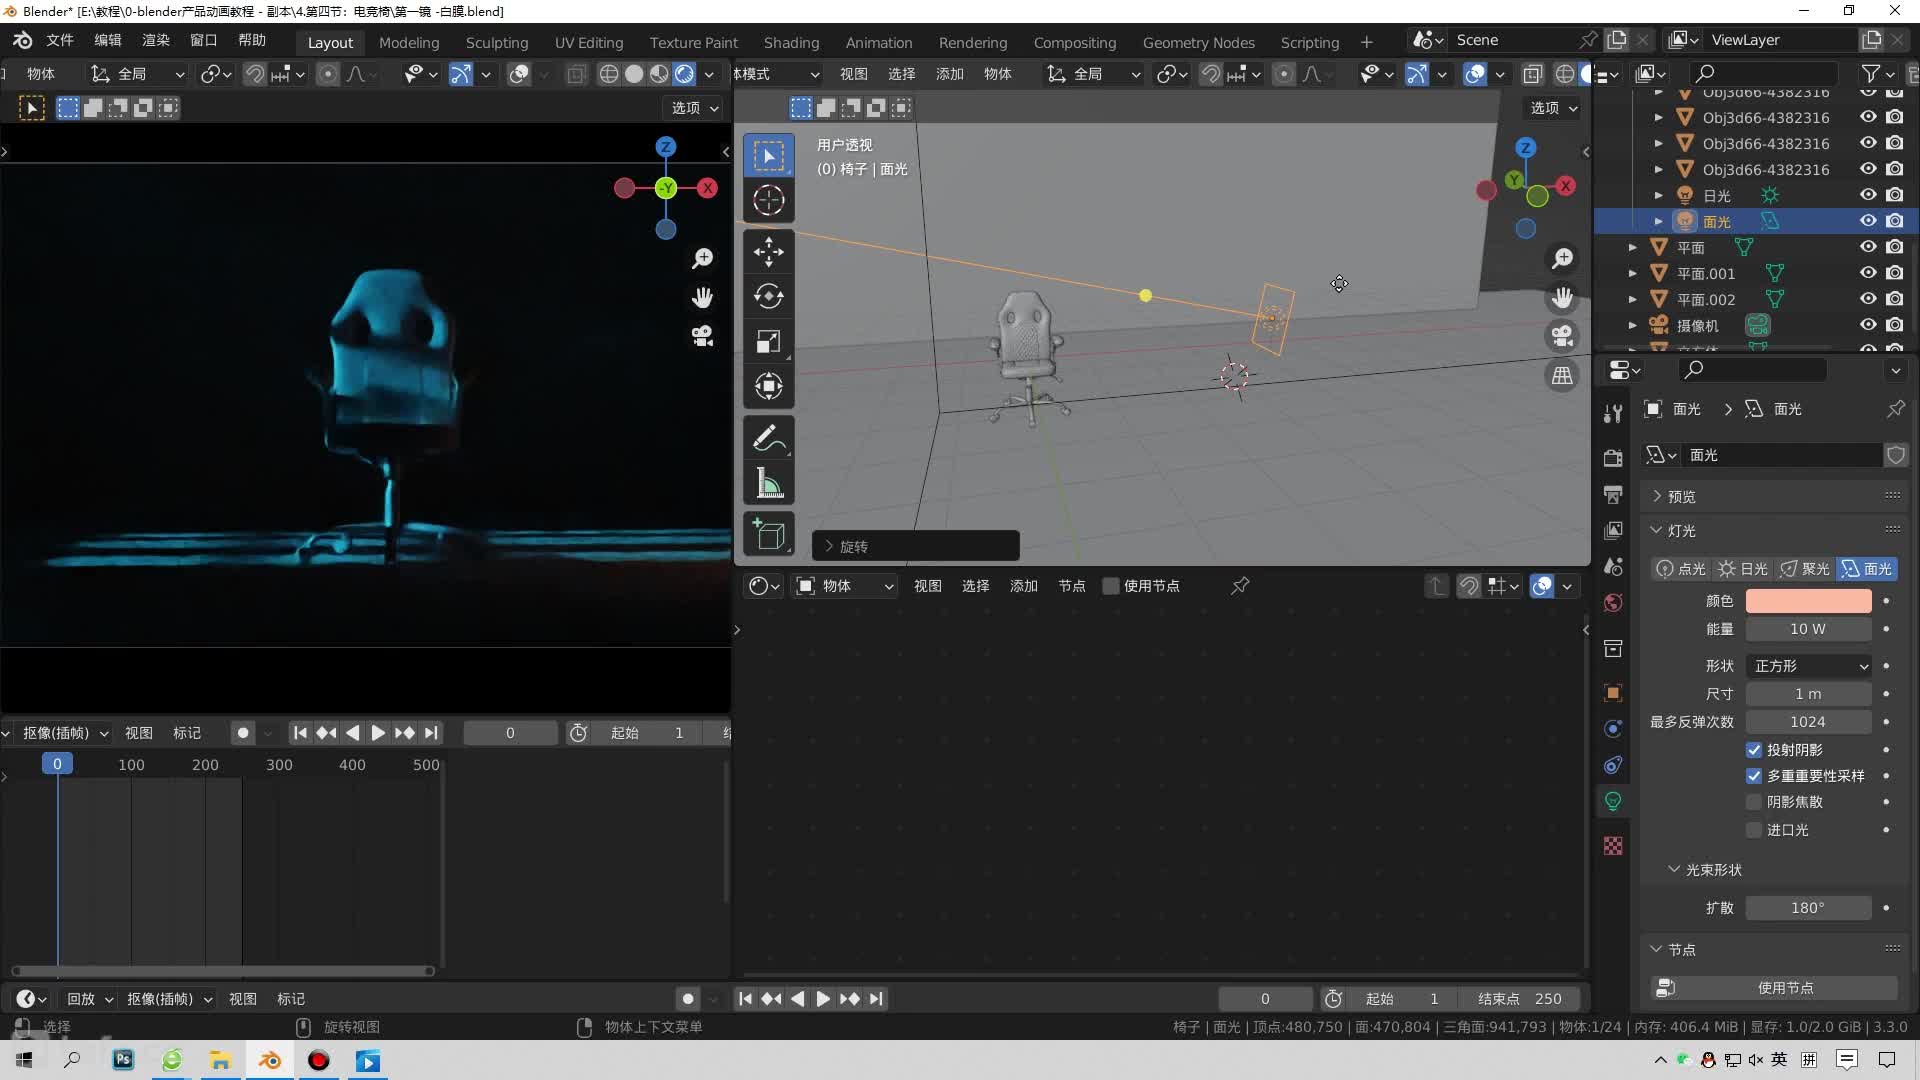
Task: Switch to the Compositing workspace tab
Action: (x=1074, y=42)
